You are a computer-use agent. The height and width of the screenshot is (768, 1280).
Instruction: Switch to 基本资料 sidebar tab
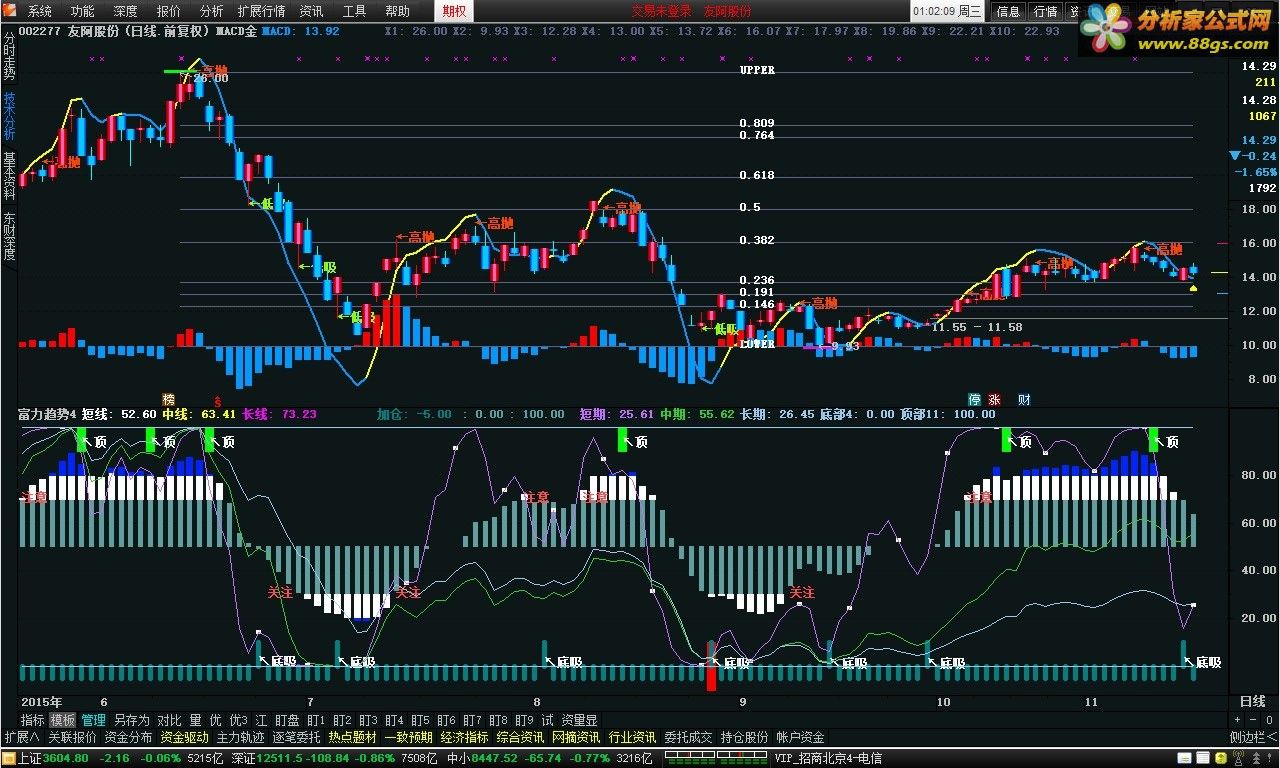(x=9, y=176)
